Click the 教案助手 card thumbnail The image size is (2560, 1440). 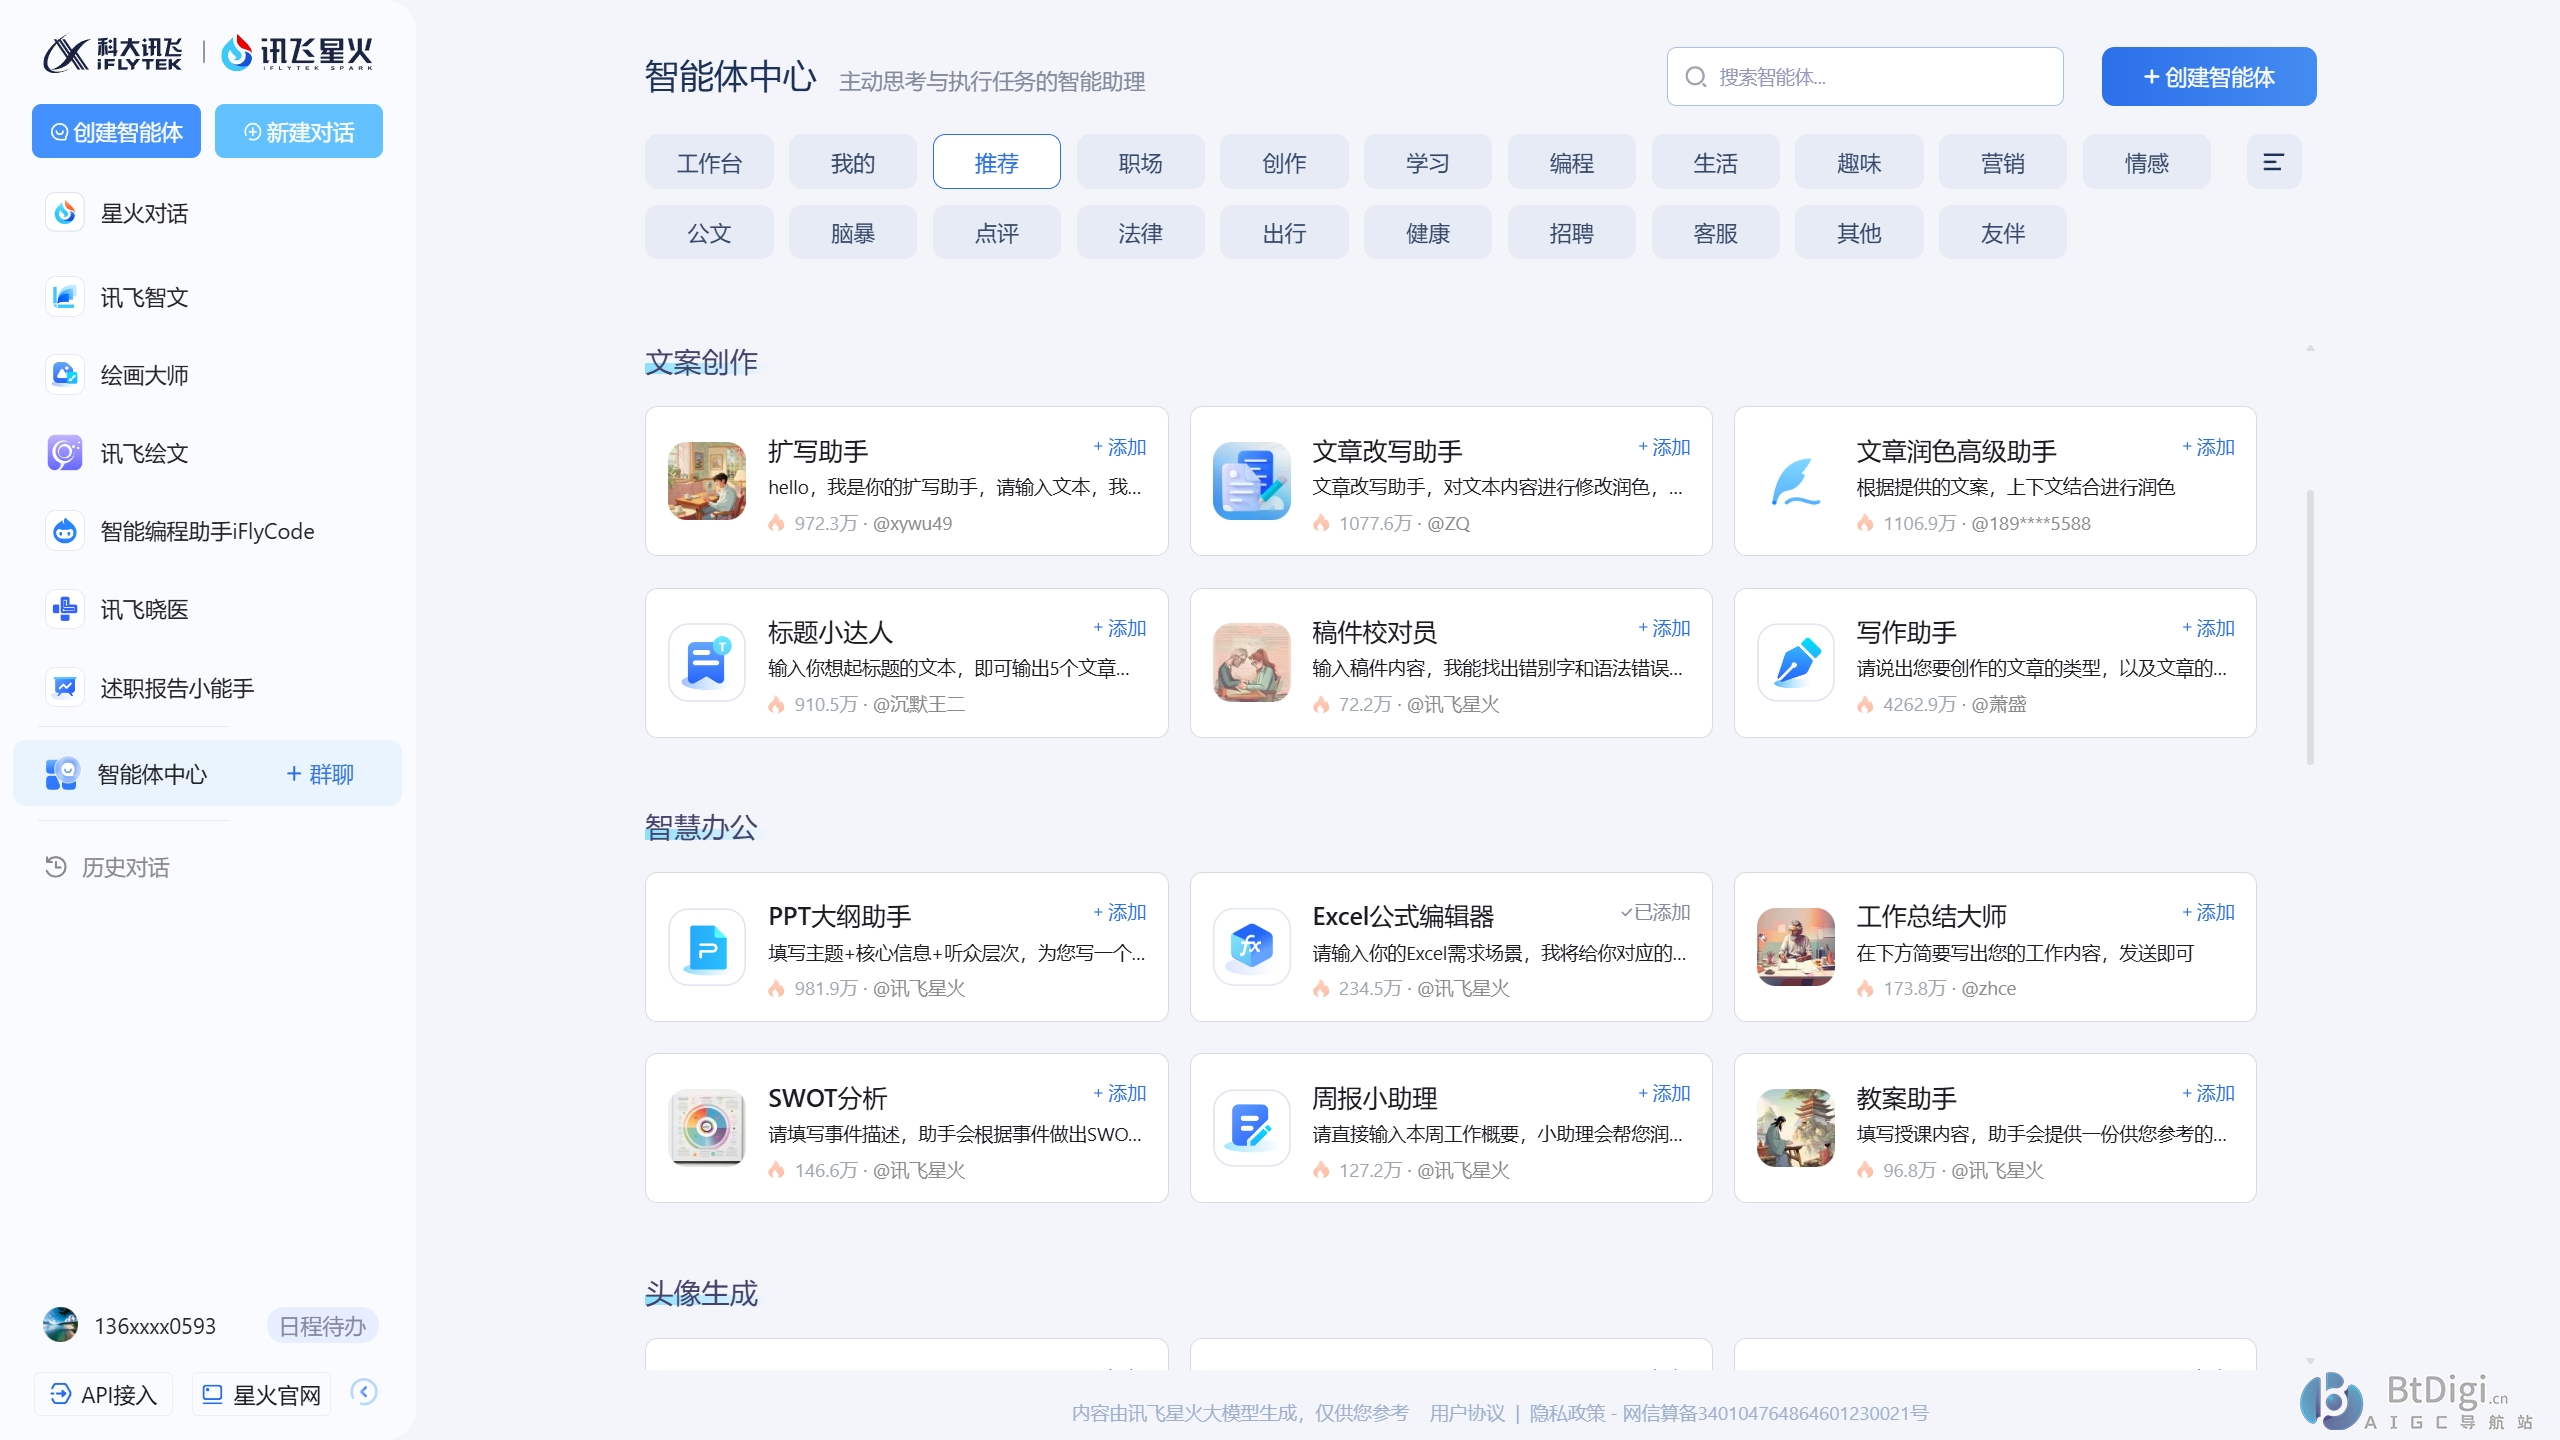[x=1795, y=1128]
